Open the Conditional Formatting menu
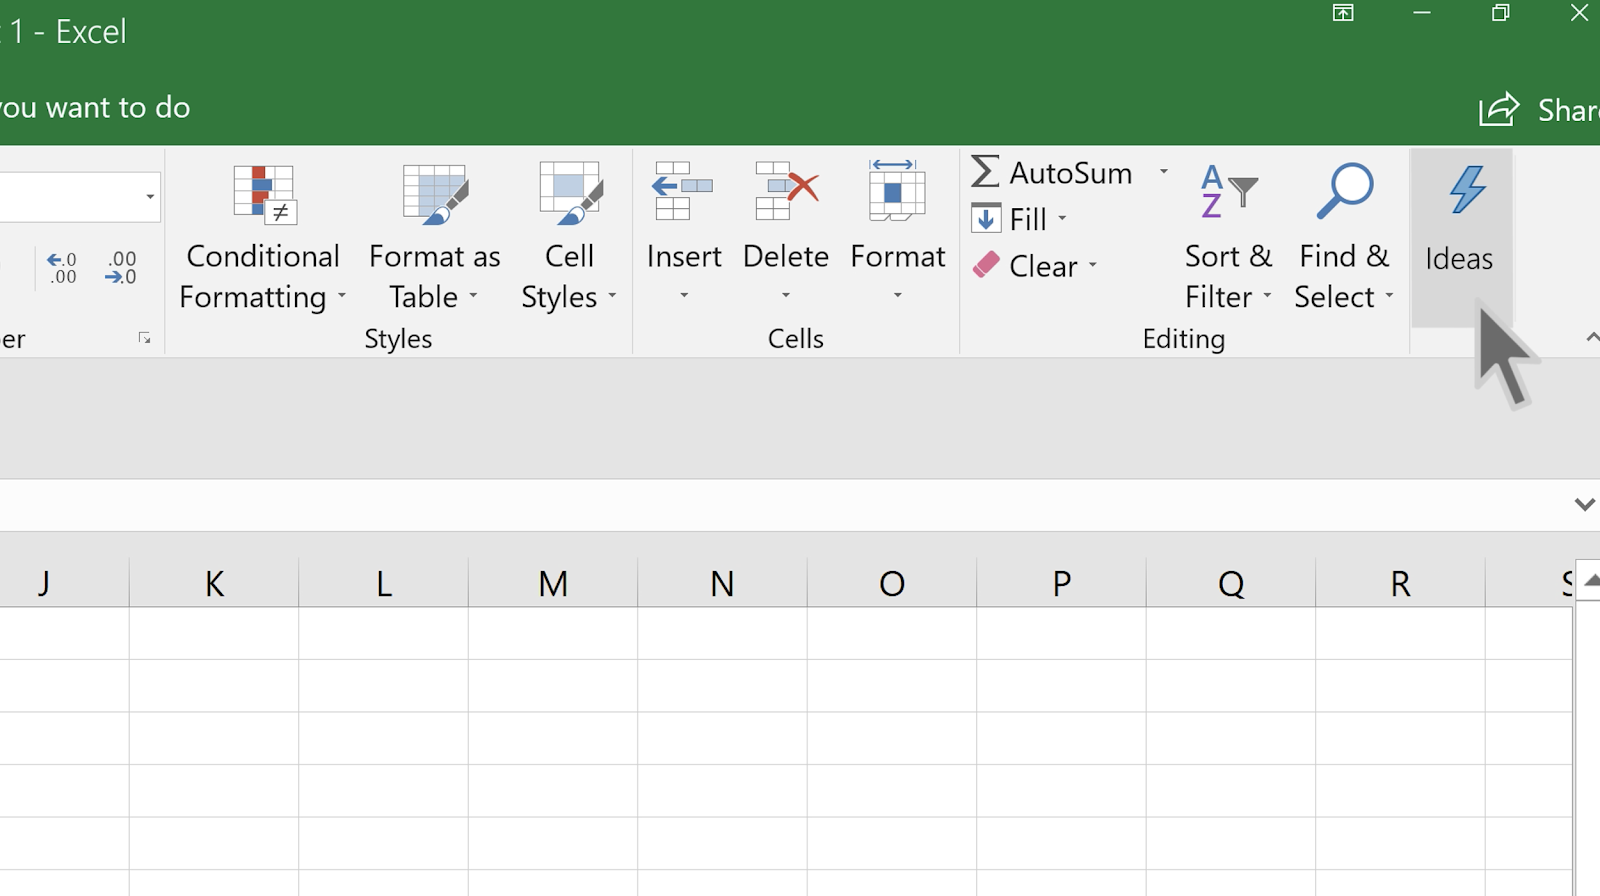1600x896 pixels. point(263,238)
